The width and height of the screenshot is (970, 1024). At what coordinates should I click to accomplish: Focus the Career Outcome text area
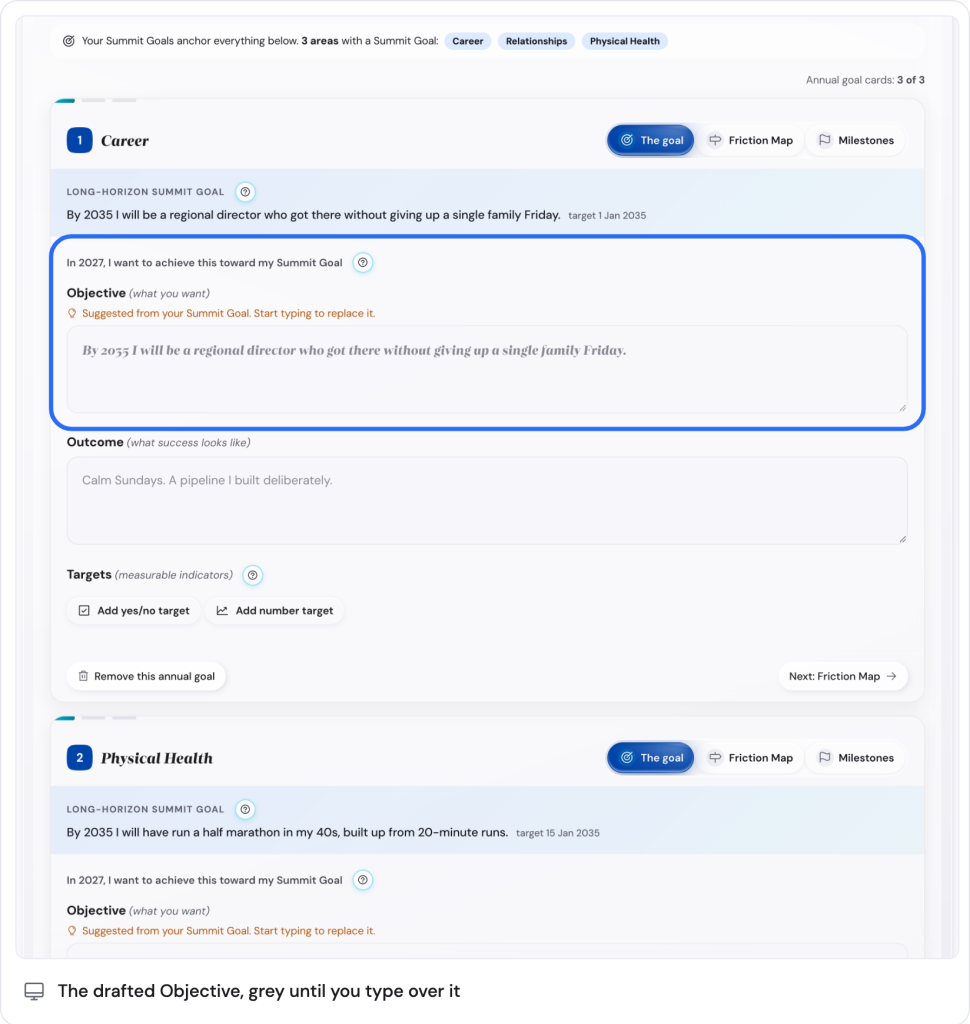(x=487, y=501)
